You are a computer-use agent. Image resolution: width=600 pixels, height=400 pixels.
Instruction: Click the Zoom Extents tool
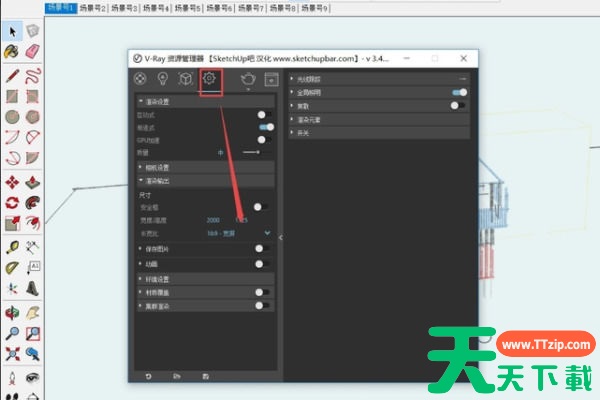point(12,354)
